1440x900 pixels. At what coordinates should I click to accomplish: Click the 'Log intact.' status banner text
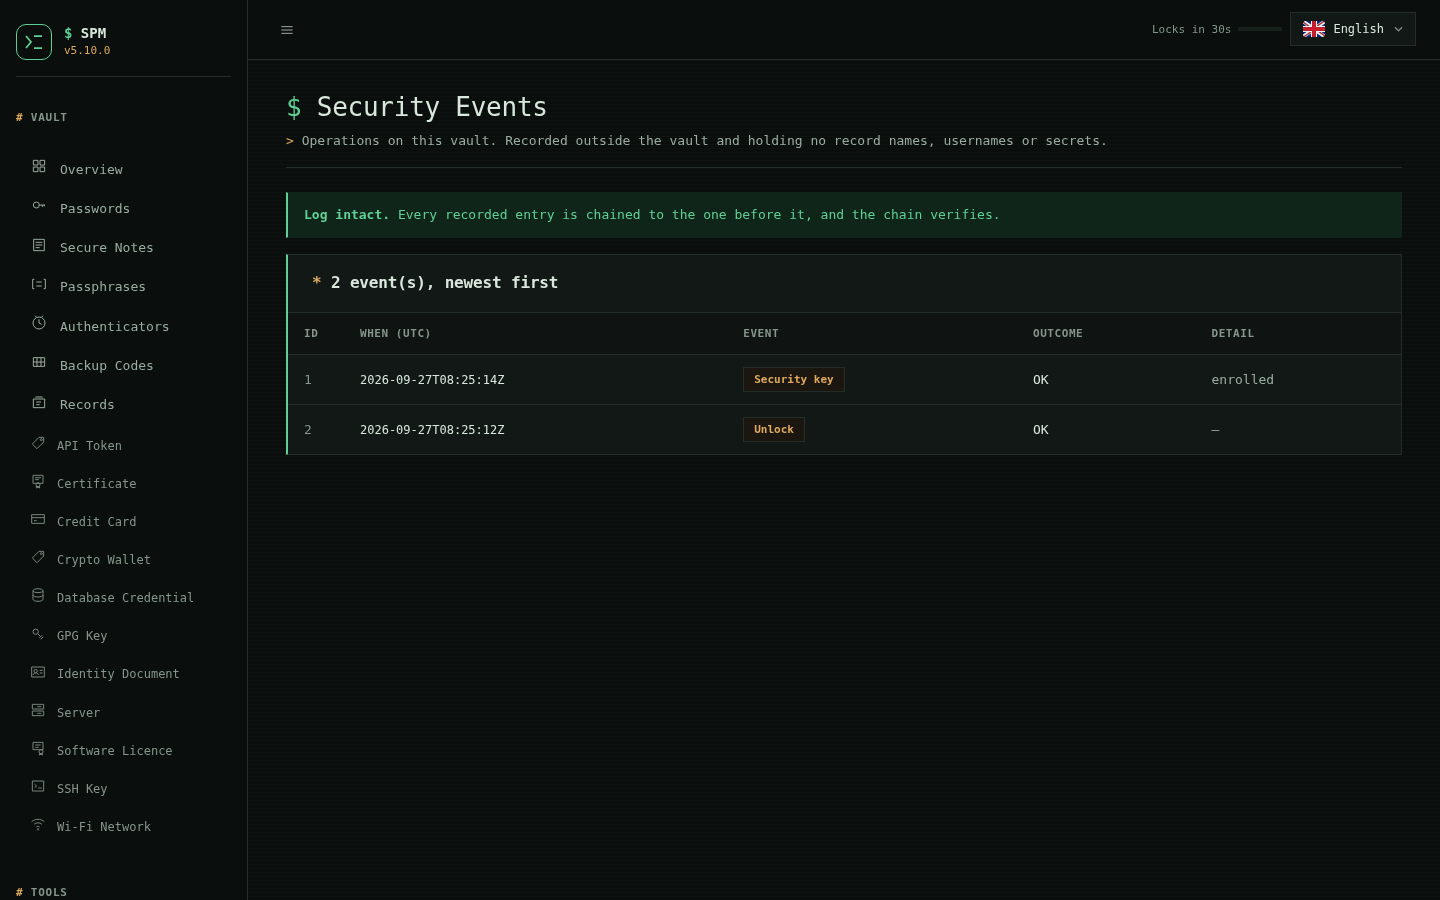pyautogui.click(x=346, y=215)
